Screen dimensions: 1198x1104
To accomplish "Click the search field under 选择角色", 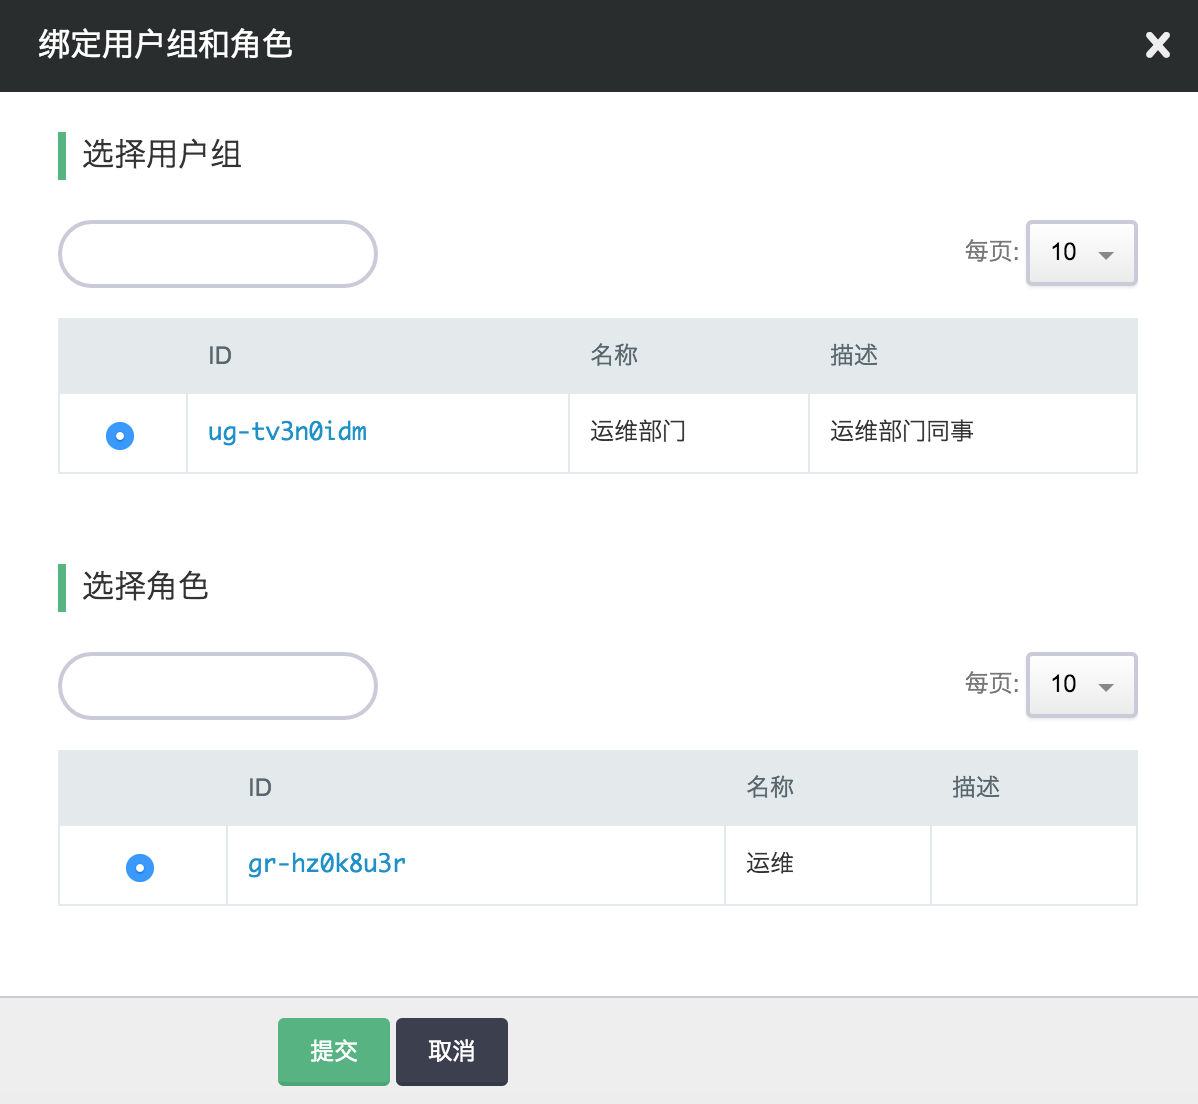I will [218, 686].
